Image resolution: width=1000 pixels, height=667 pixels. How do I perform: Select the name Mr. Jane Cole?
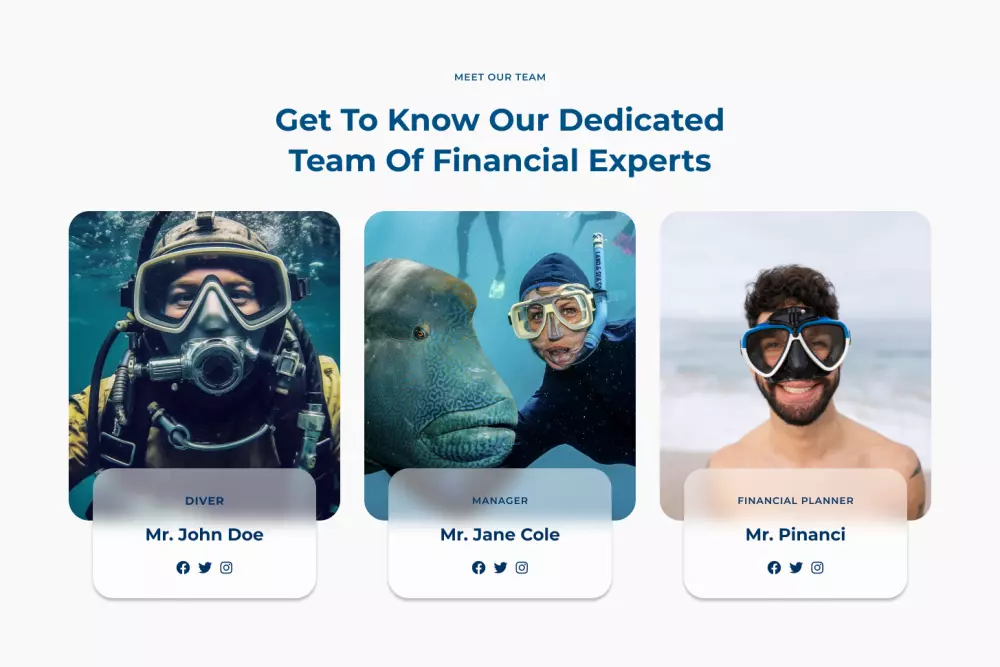[500, 534]
